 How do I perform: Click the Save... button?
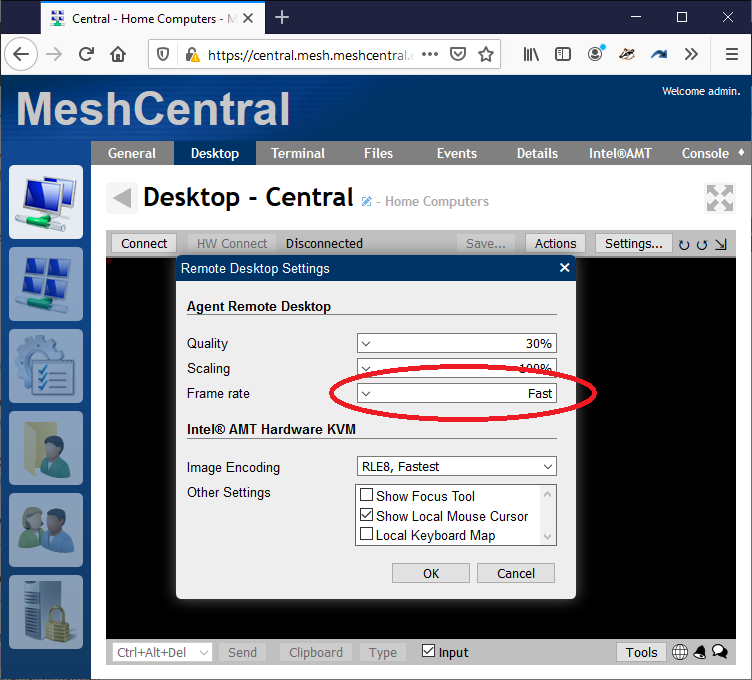pos(486,244)
